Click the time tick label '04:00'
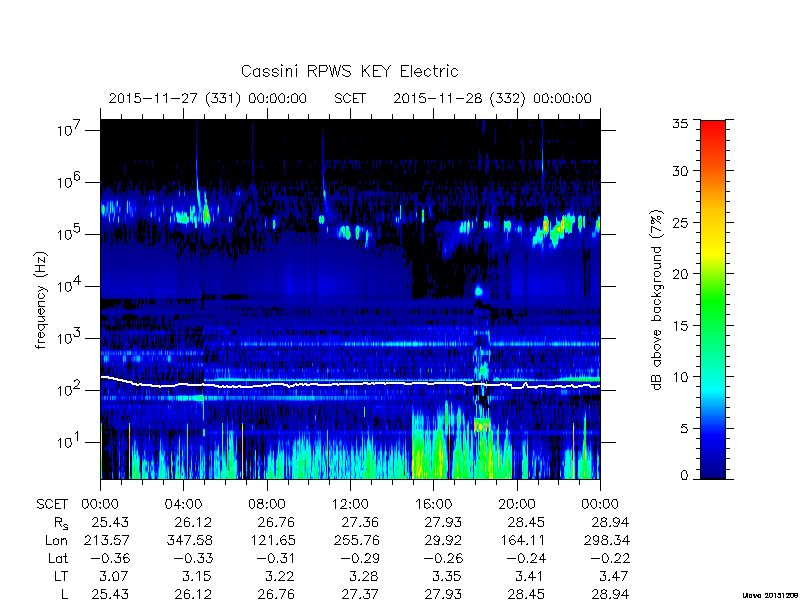800x600 pixels. coord(183,505)
